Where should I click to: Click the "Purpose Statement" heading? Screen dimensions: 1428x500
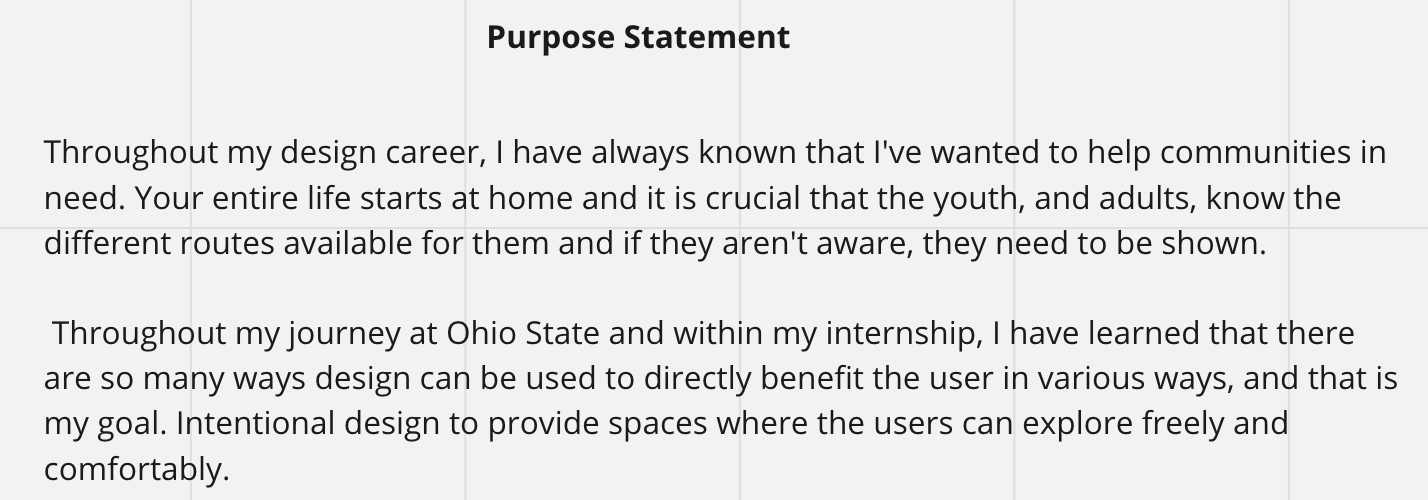click(638, 38)
